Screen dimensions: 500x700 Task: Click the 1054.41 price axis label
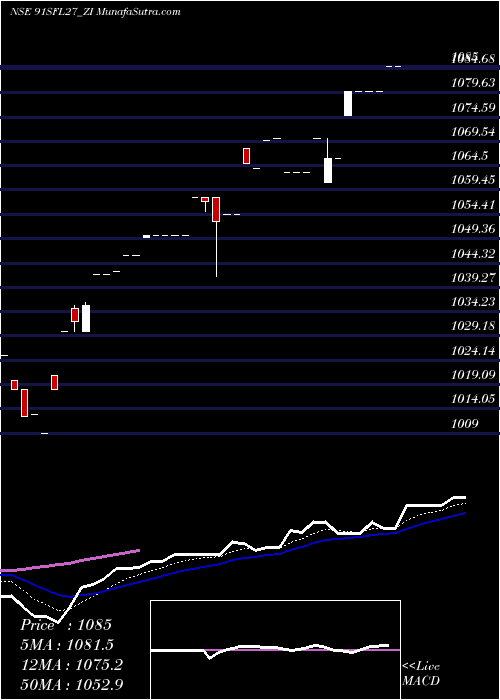pyautogui.click(x=473, y=204)
